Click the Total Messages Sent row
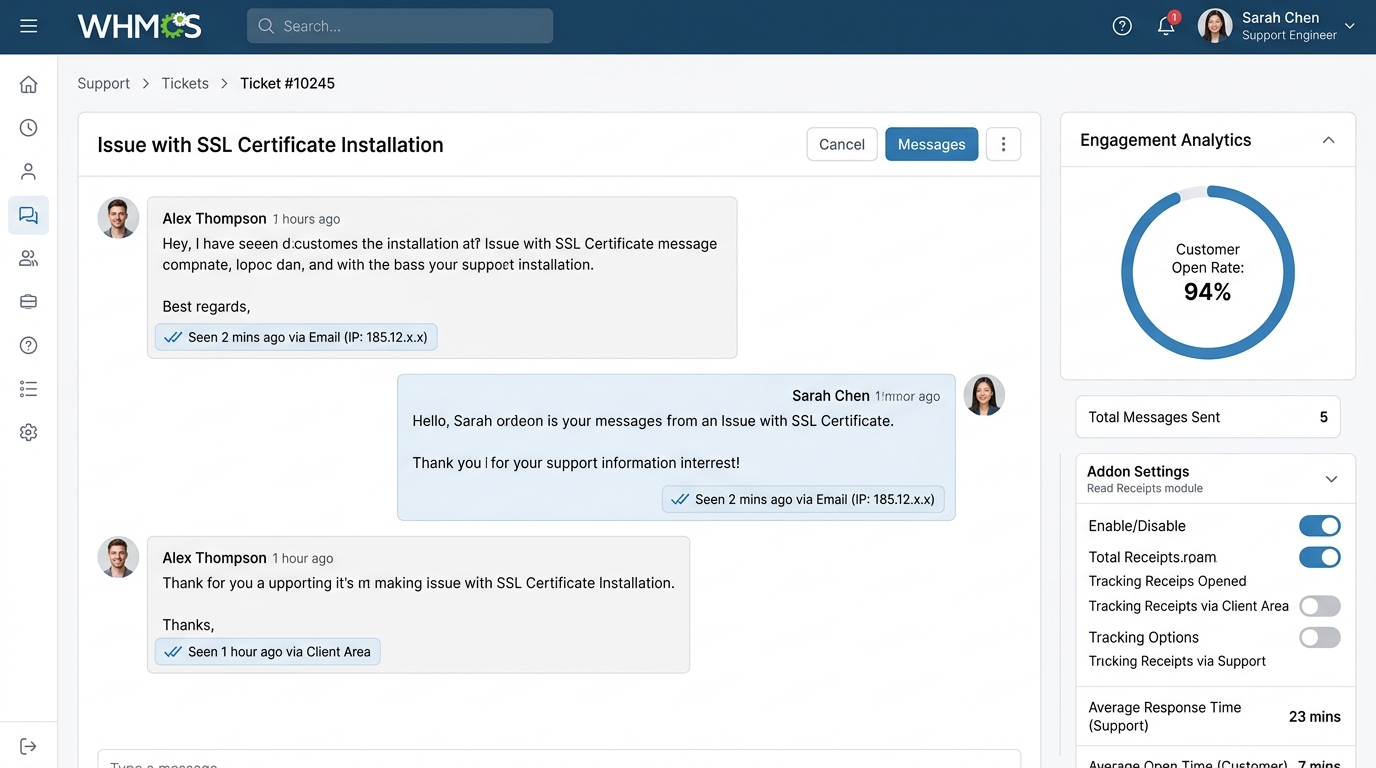 point(1208,417)
